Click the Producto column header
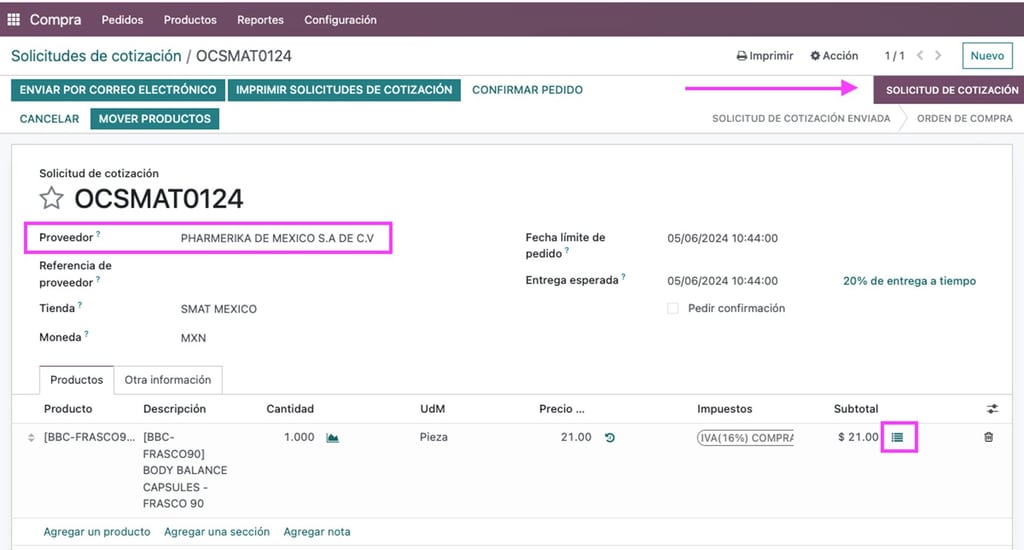 coord(68,409)
